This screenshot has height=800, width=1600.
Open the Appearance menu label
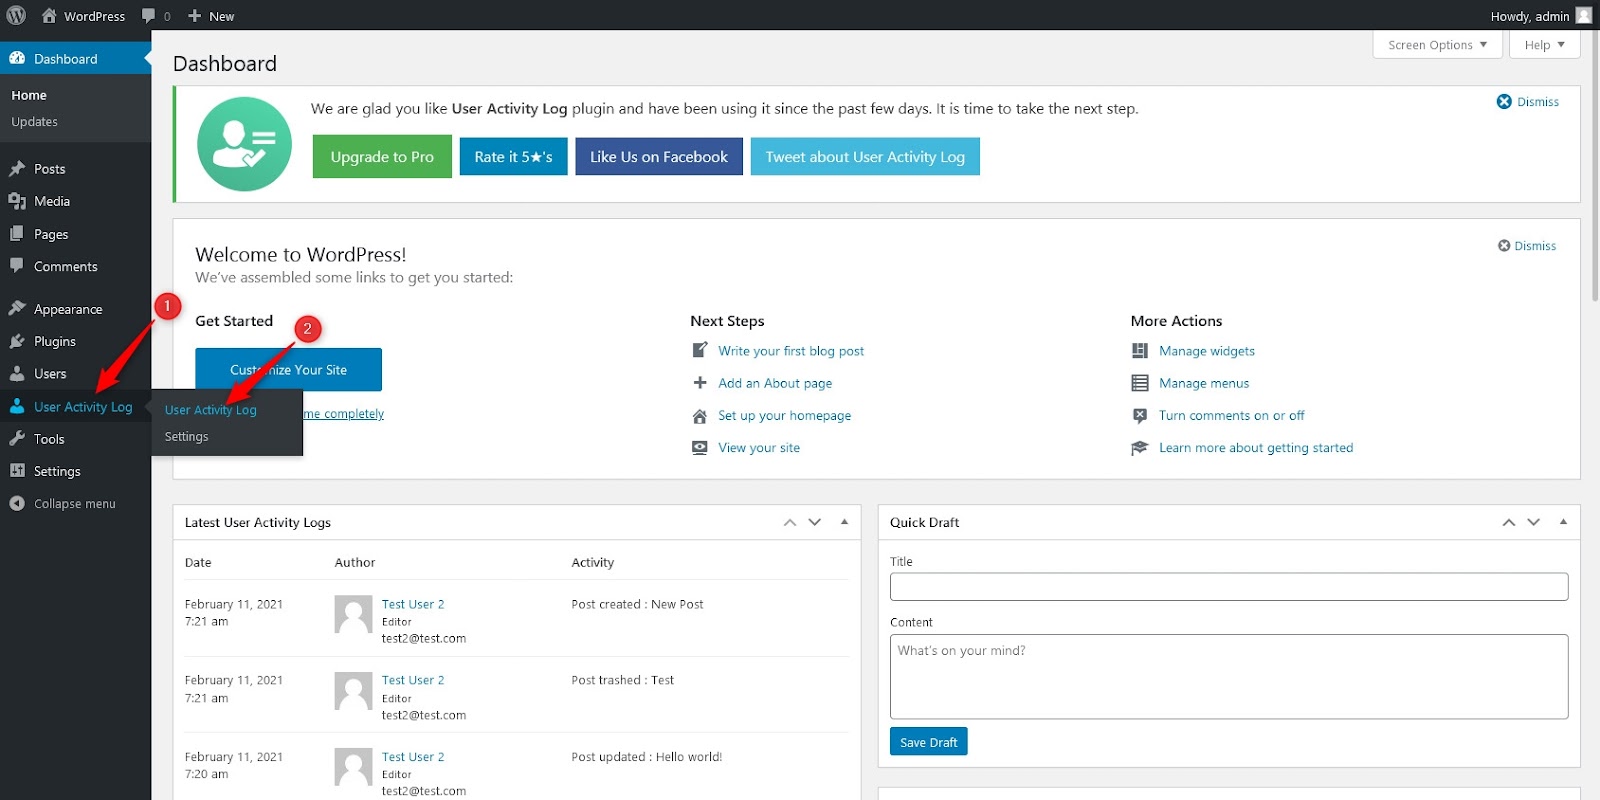coord(68,309)
